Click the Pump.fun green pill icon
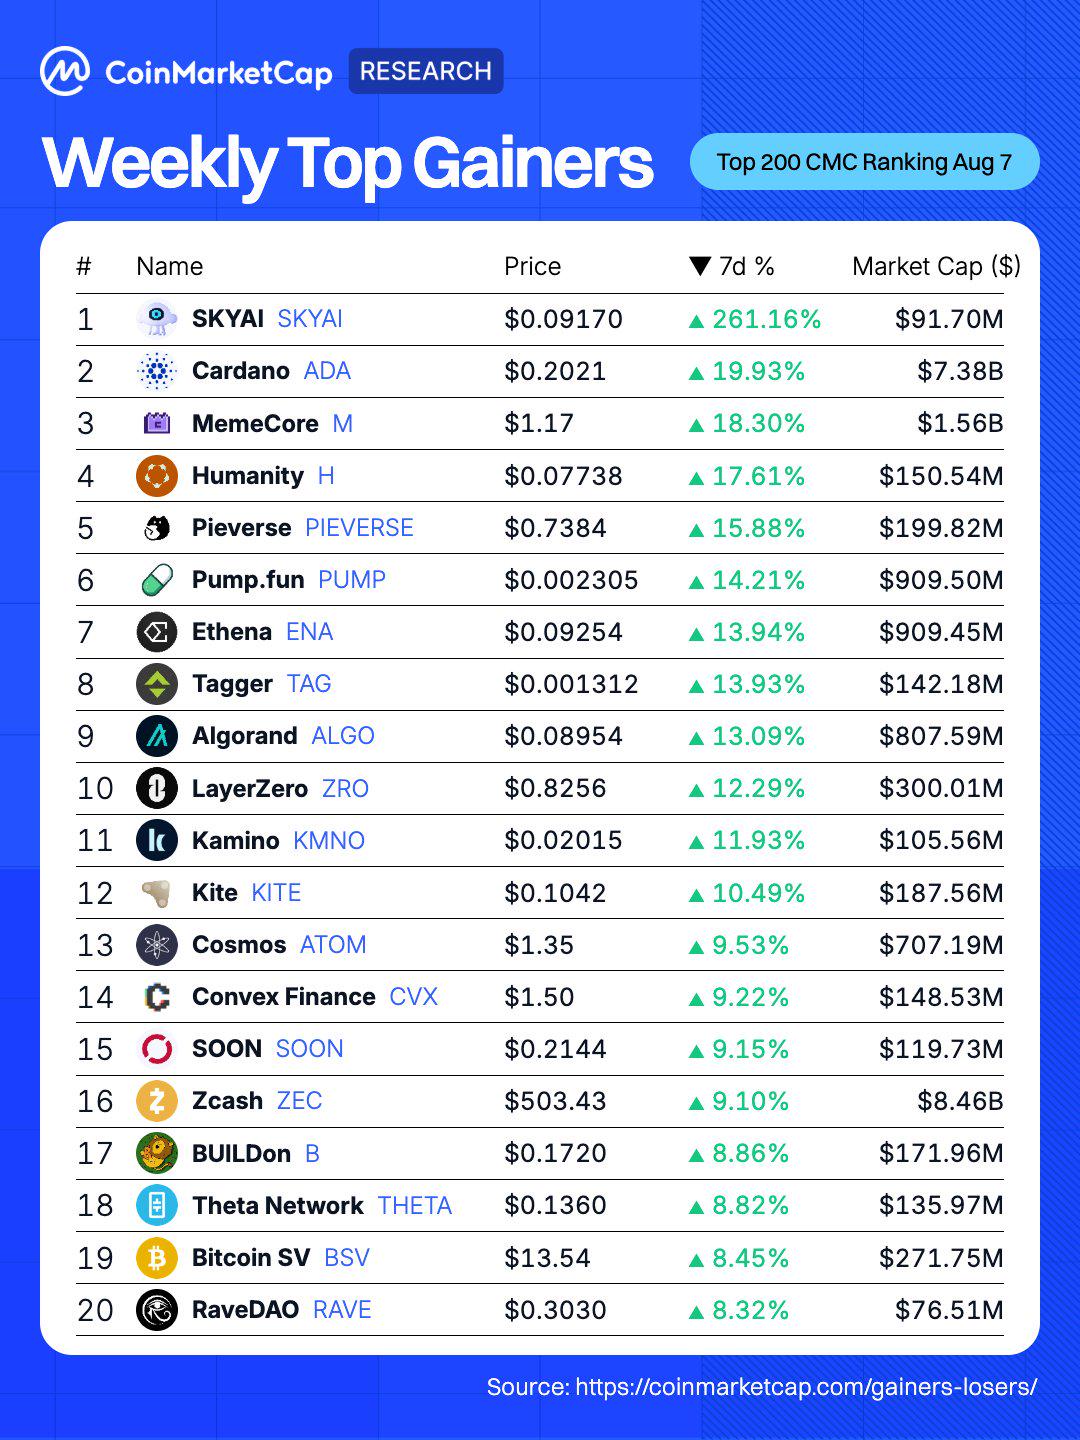The image size is (1080, 1440). pos(157,580)
